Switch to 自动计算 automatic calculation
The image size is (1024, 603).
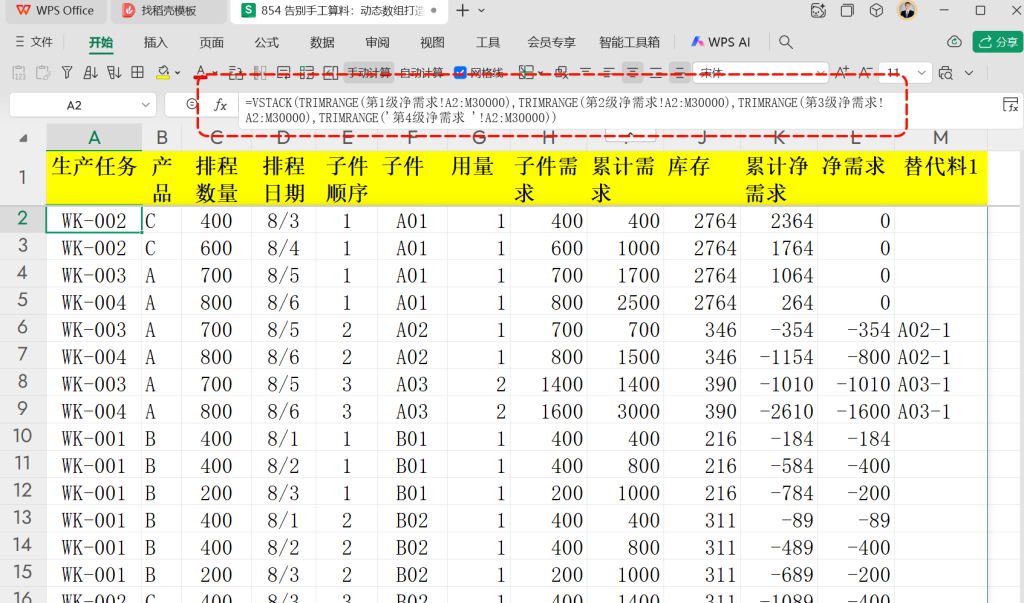[421, 73]
